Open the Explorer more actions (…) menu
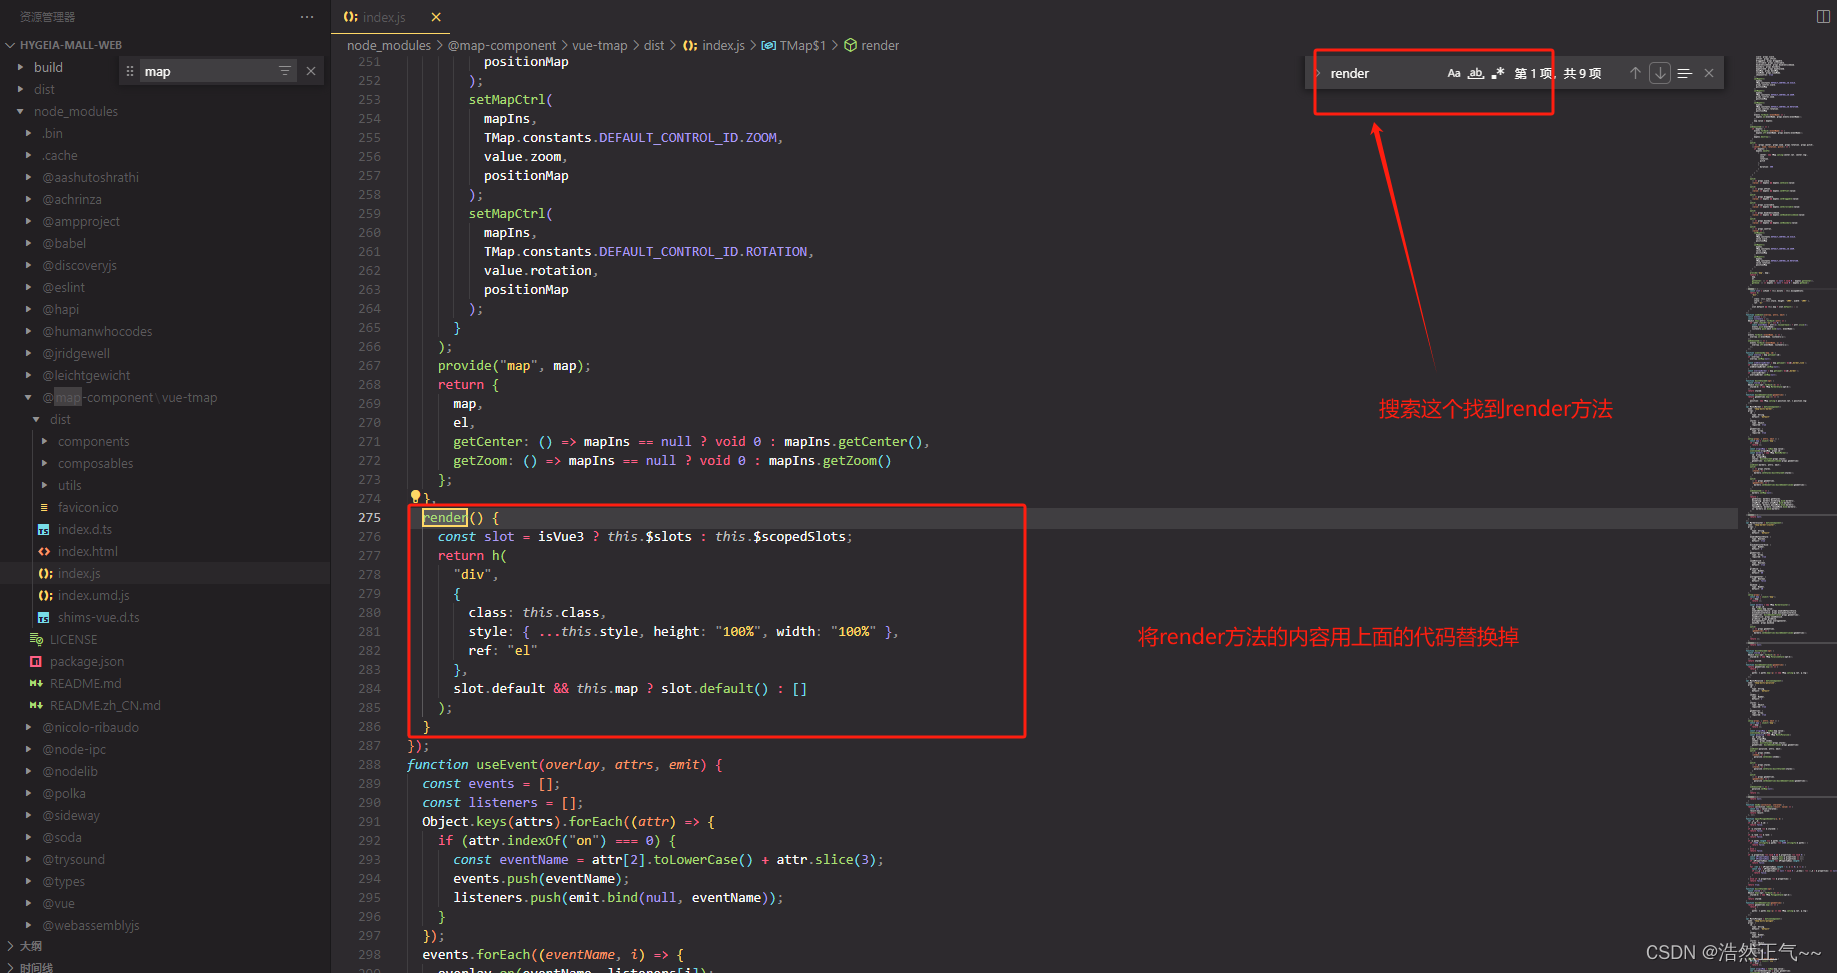Viewport: 1837px width, 973px height. (x=306, y=16)
